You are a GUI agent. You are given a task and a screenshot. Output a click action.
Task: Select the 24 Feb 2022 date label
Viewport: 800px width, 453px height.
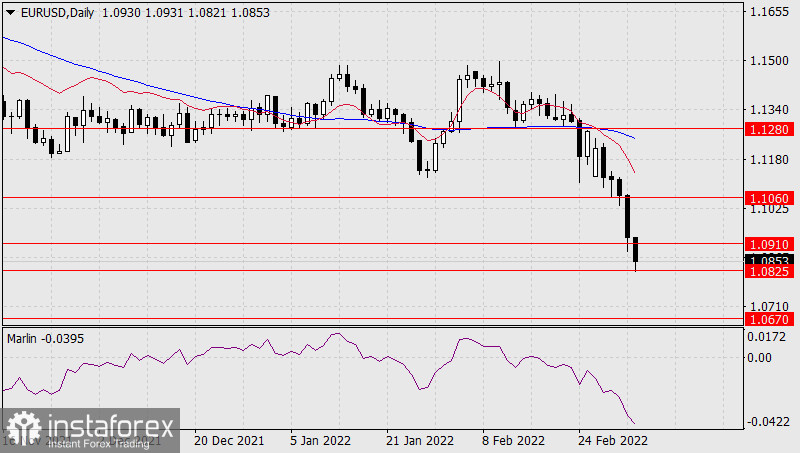614,441
